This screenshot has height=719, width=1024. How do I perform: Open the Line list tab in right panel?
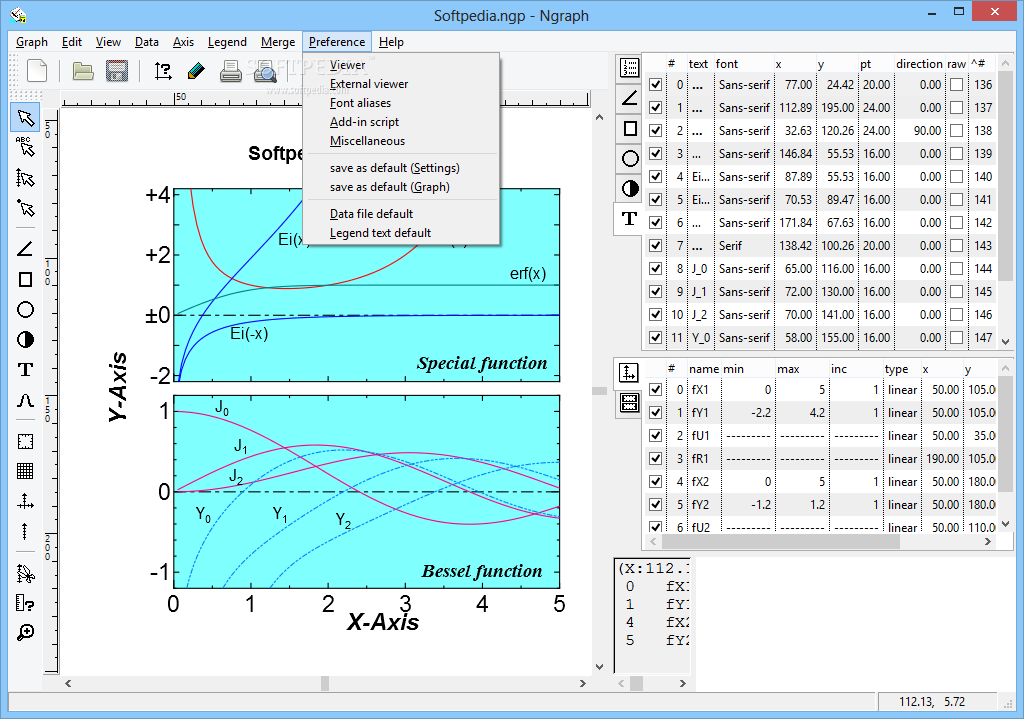pyautogui.click(x=630, y=98)
